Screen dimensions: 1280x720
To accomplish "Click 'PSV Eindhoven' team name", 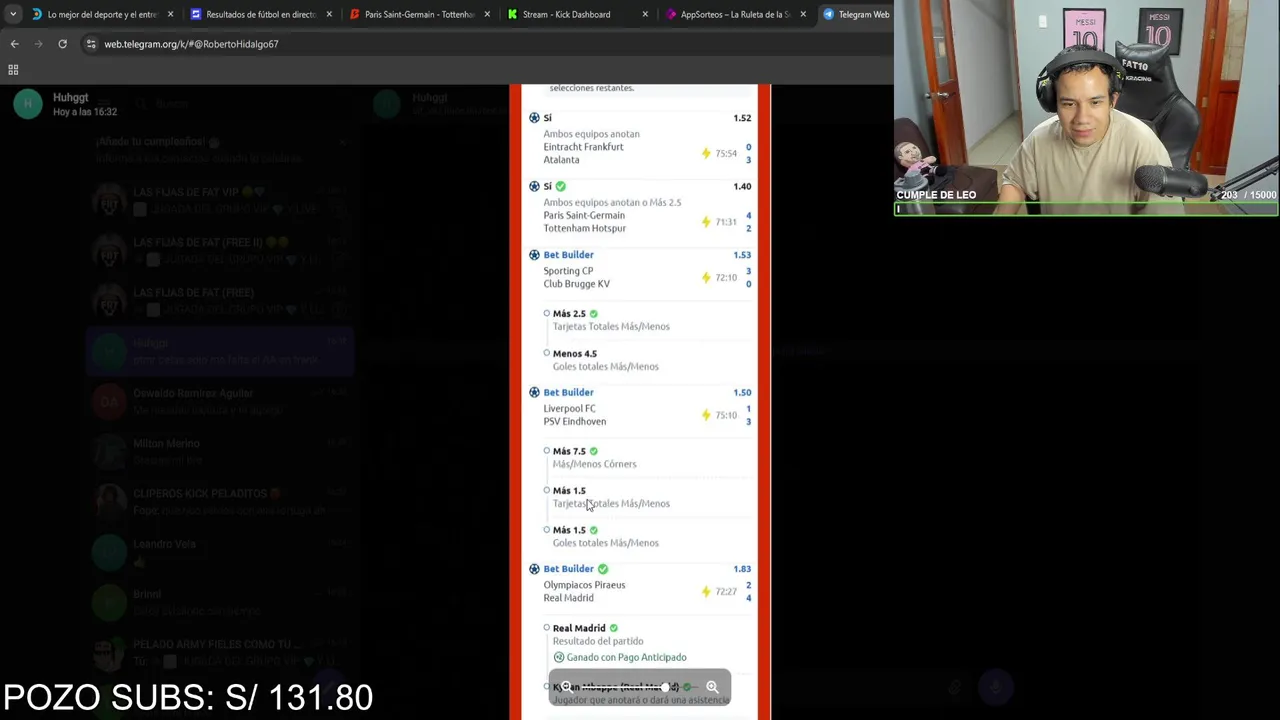I will coord(574,422).
